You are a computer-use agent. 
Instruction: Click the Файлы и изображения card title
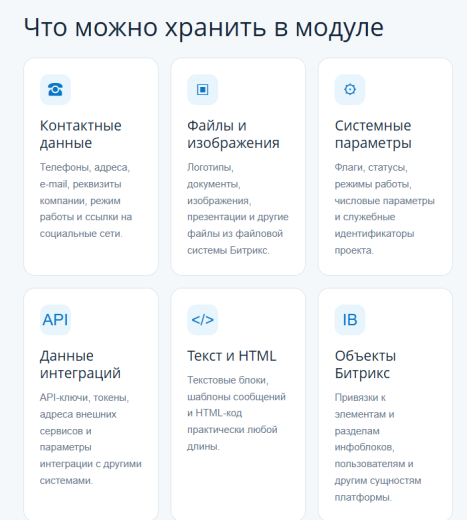[x=233, y=134]
